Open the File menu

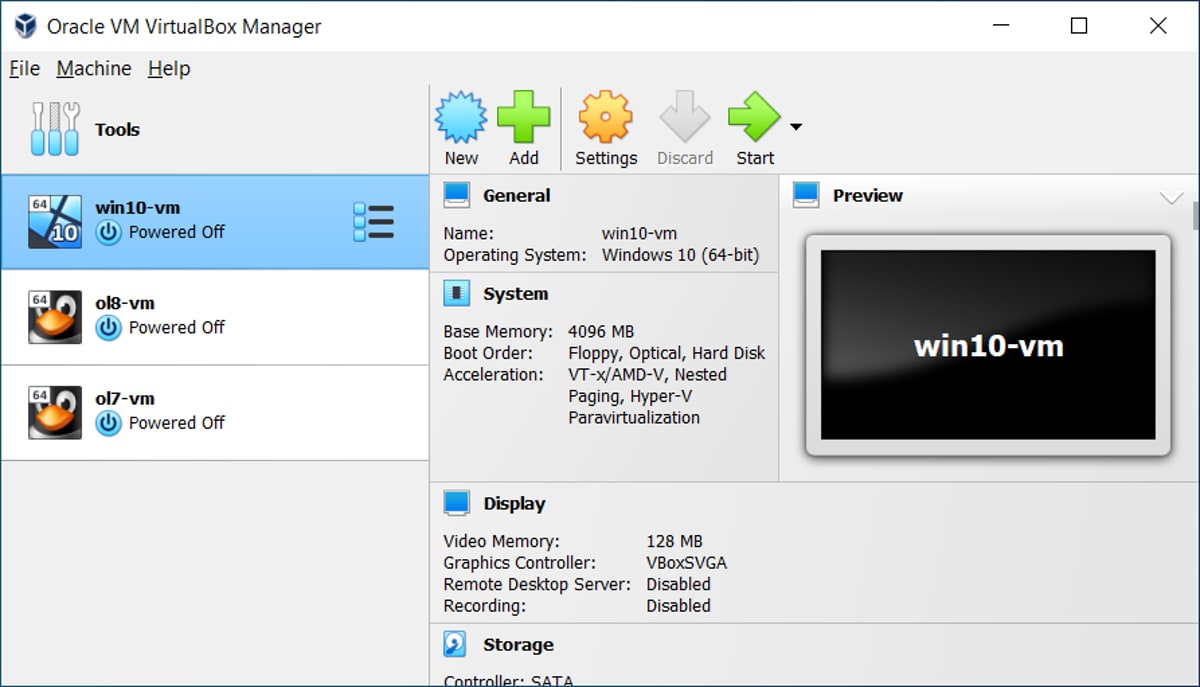(23, 68)
